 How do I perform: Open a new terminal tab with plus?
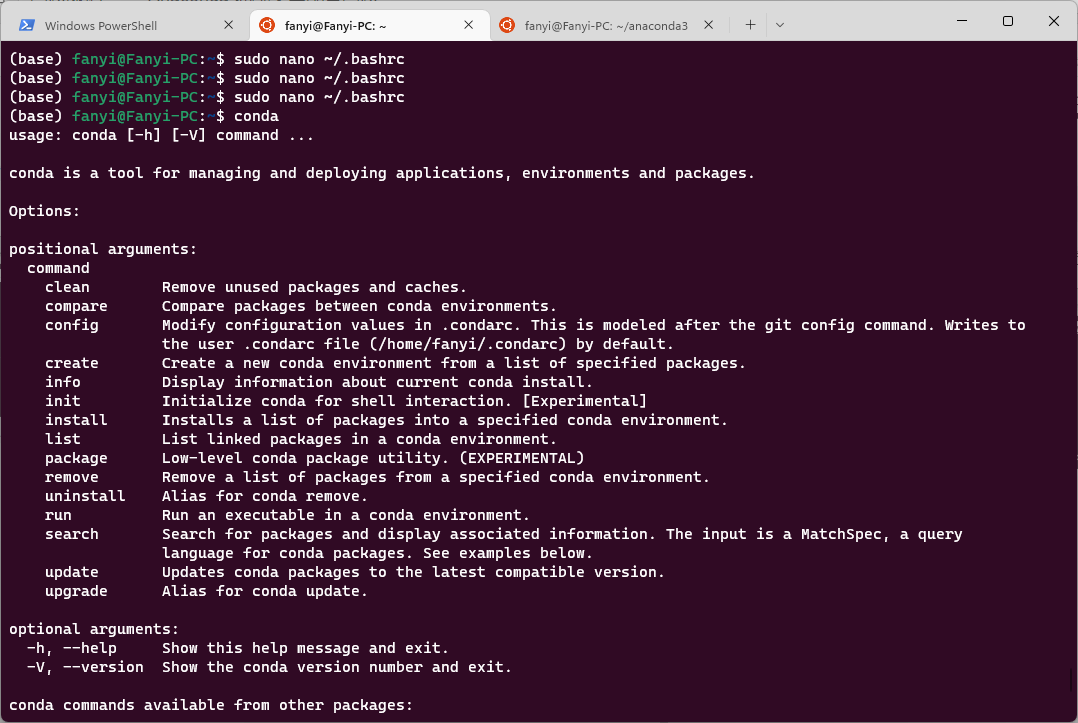[750, 25]
